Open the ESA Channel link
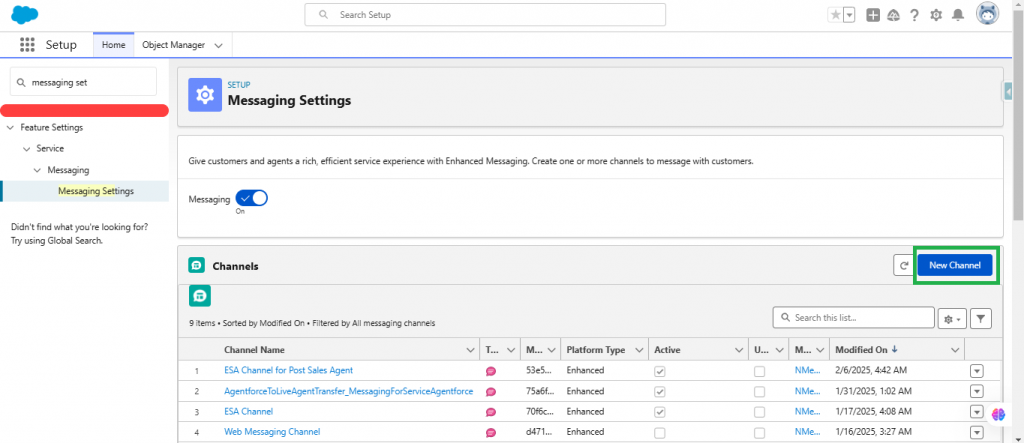1024x443 pixels. (x=248, y=411)
